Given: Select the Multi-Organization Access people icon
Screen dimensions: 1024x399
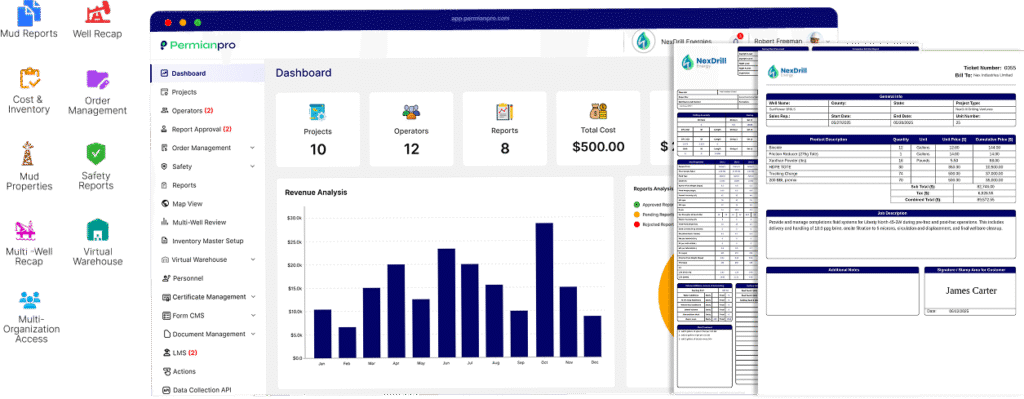Looking at the screenshot, I should (x=30, y=300).
